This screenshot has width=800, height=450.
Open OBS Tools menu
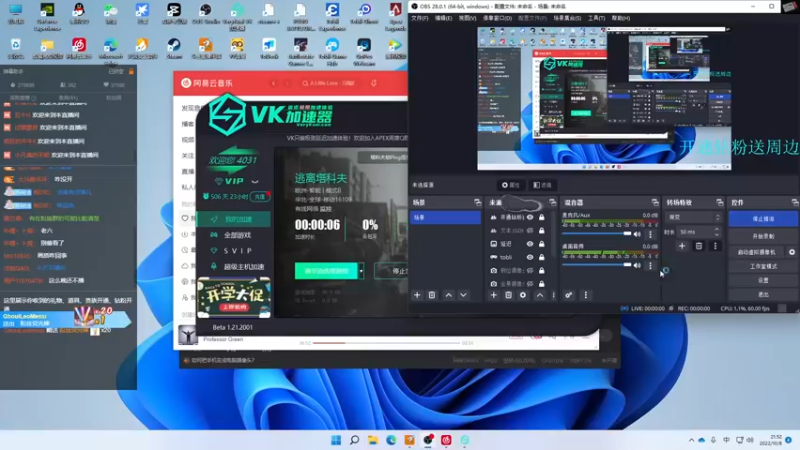(596, 18)
